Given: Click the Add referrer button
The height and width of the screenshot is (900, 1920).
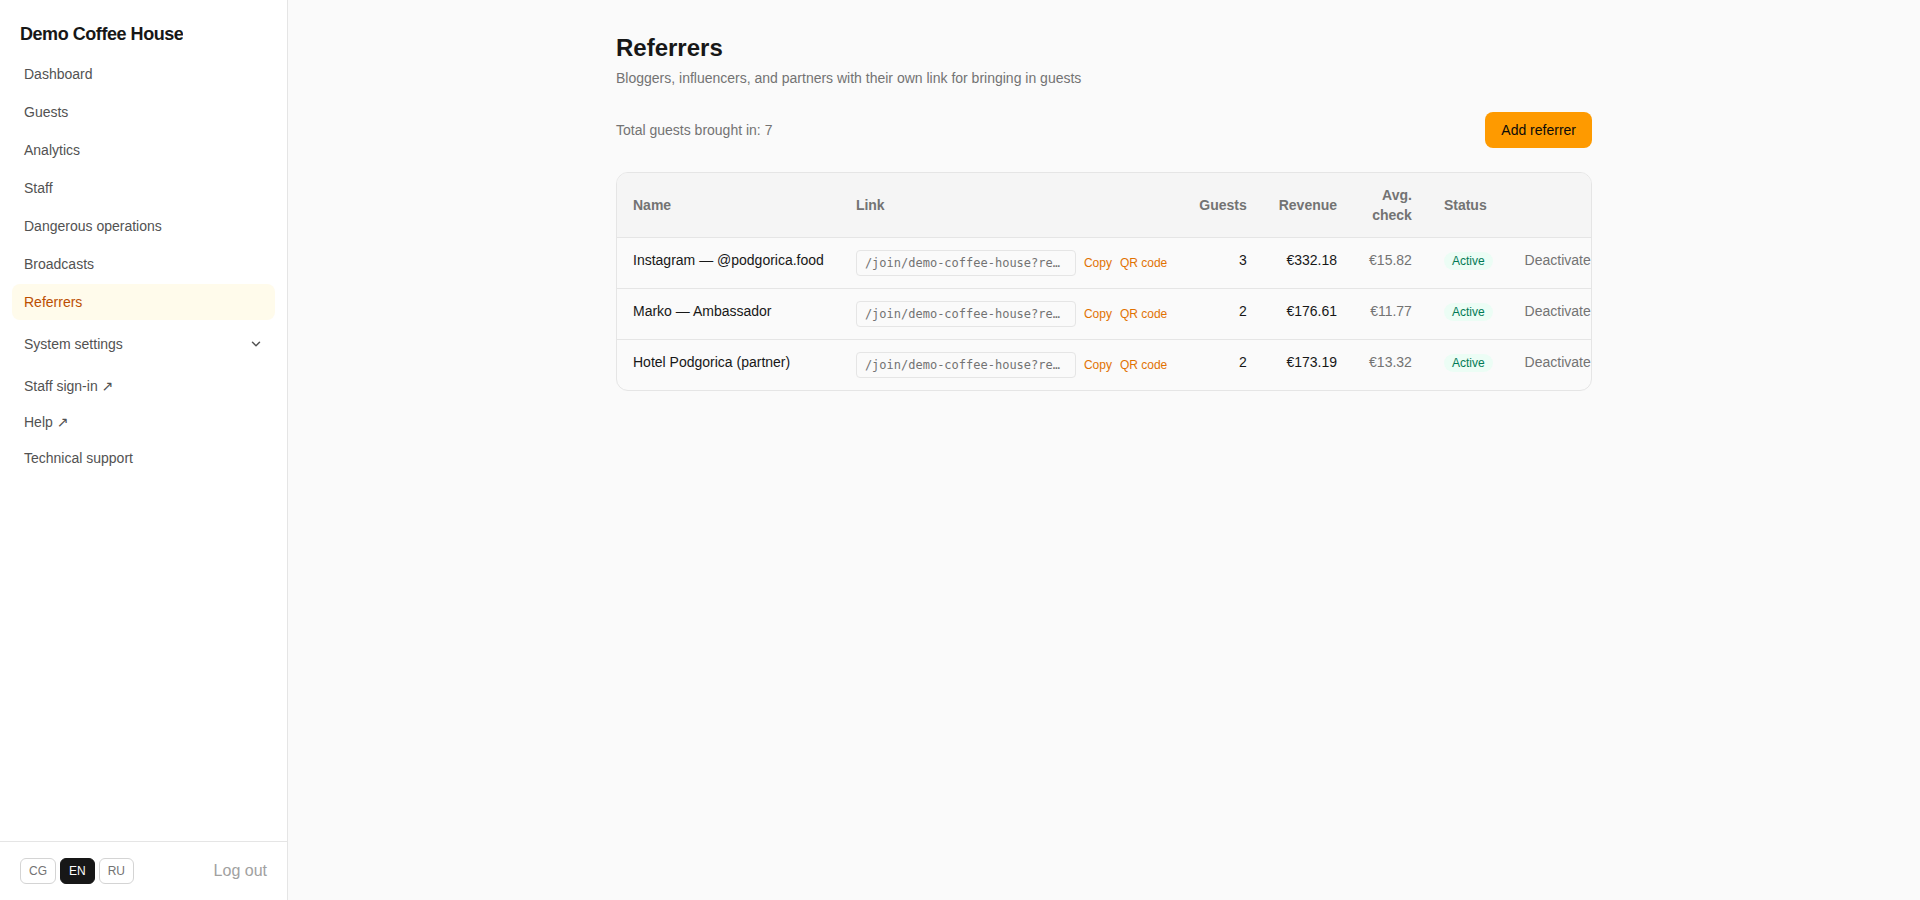Looking at the screenshot, I should (1538, 130).
